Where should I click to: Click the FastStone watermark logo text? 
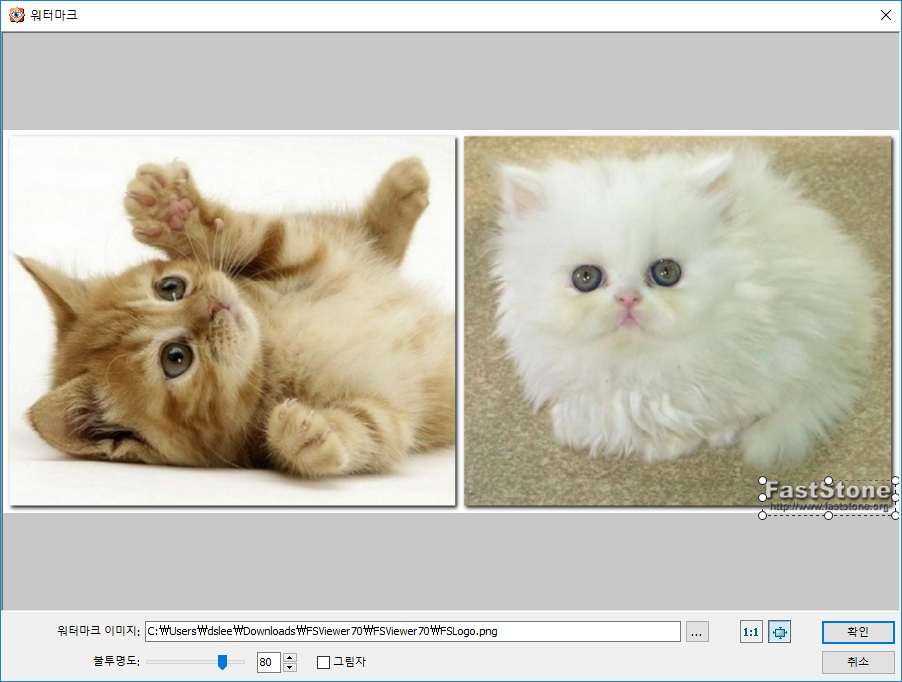828,492
